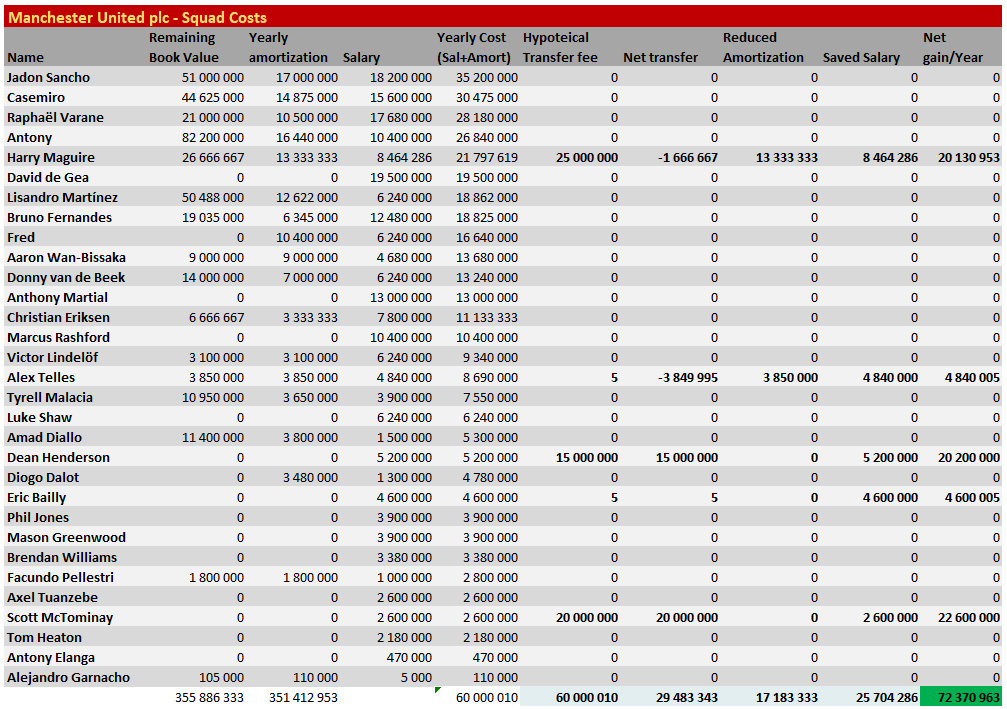
Task: Select the 'Fred' name cell
Action: tap(21, 238)
